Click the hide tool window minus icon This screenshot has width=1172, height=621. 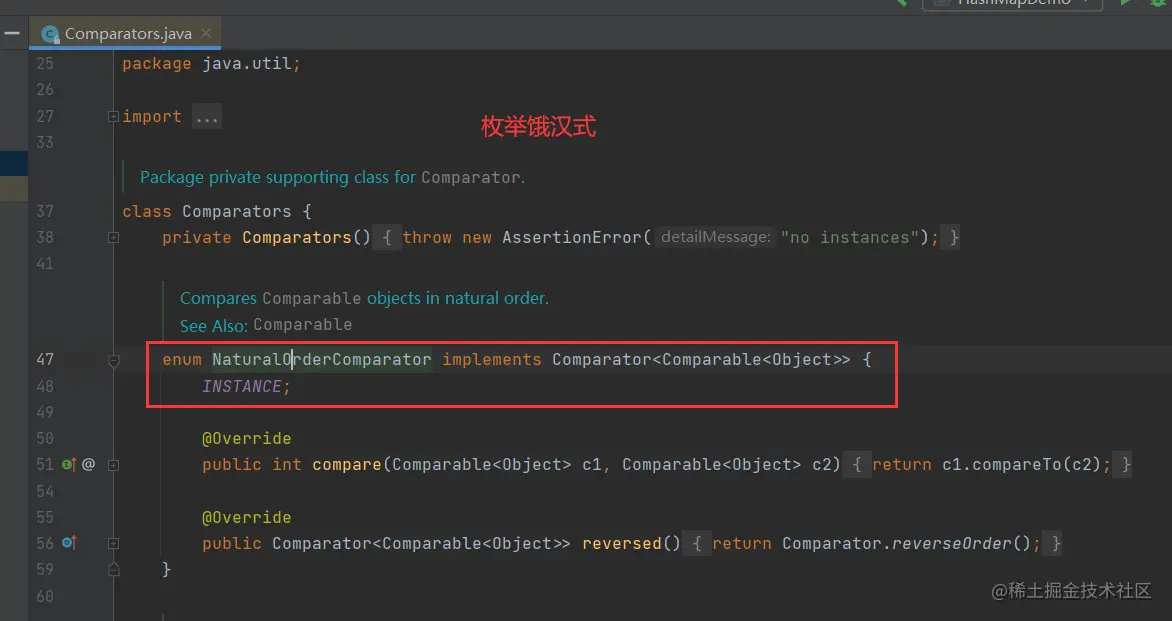coord(12,34)
